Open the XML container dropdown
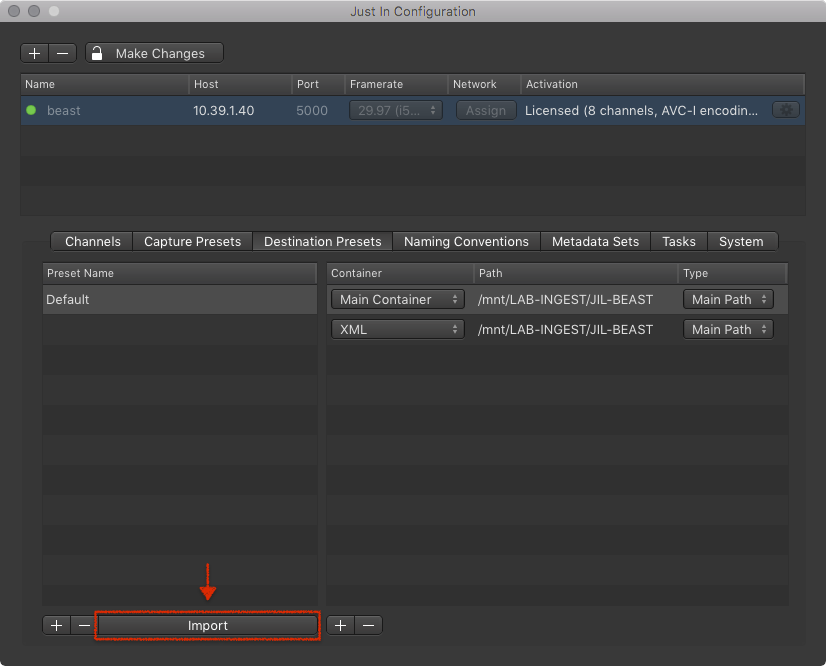This screenshot has height=666, width=826. click(398, 329)
